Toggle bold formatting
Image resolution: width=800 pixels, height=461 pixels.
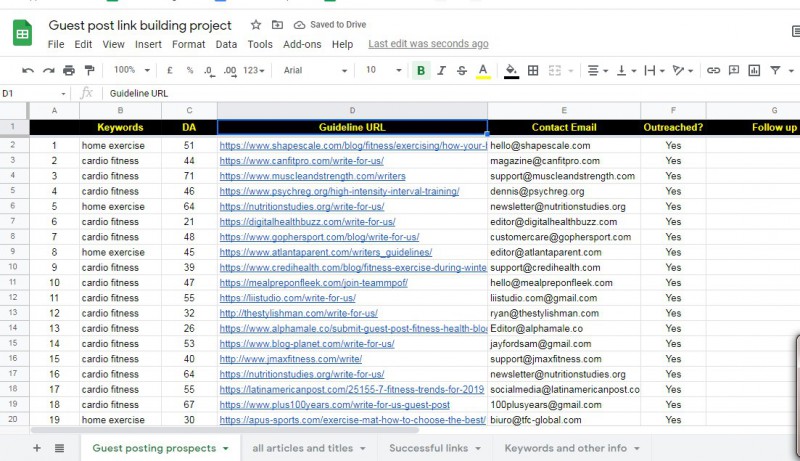click(x=421, y=70)
